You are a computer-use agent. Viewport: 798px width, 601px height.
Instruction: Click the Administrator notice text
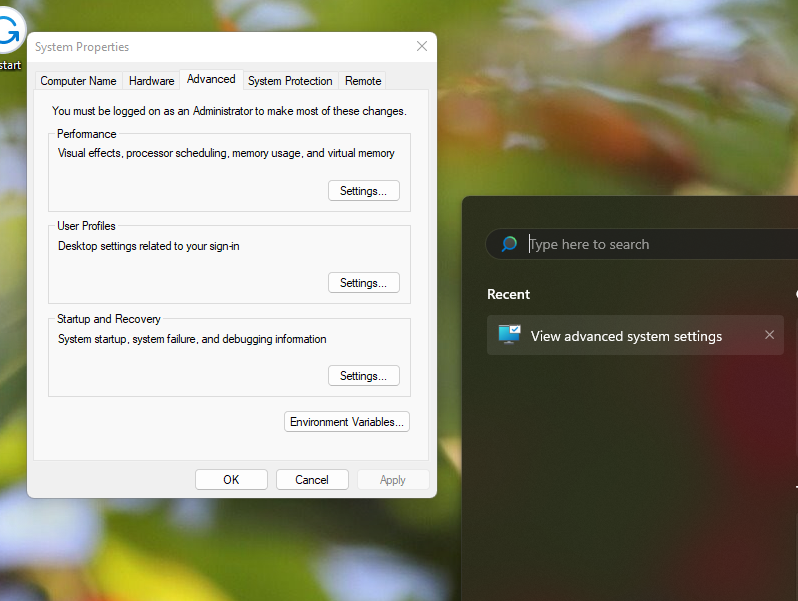point(229,111)
